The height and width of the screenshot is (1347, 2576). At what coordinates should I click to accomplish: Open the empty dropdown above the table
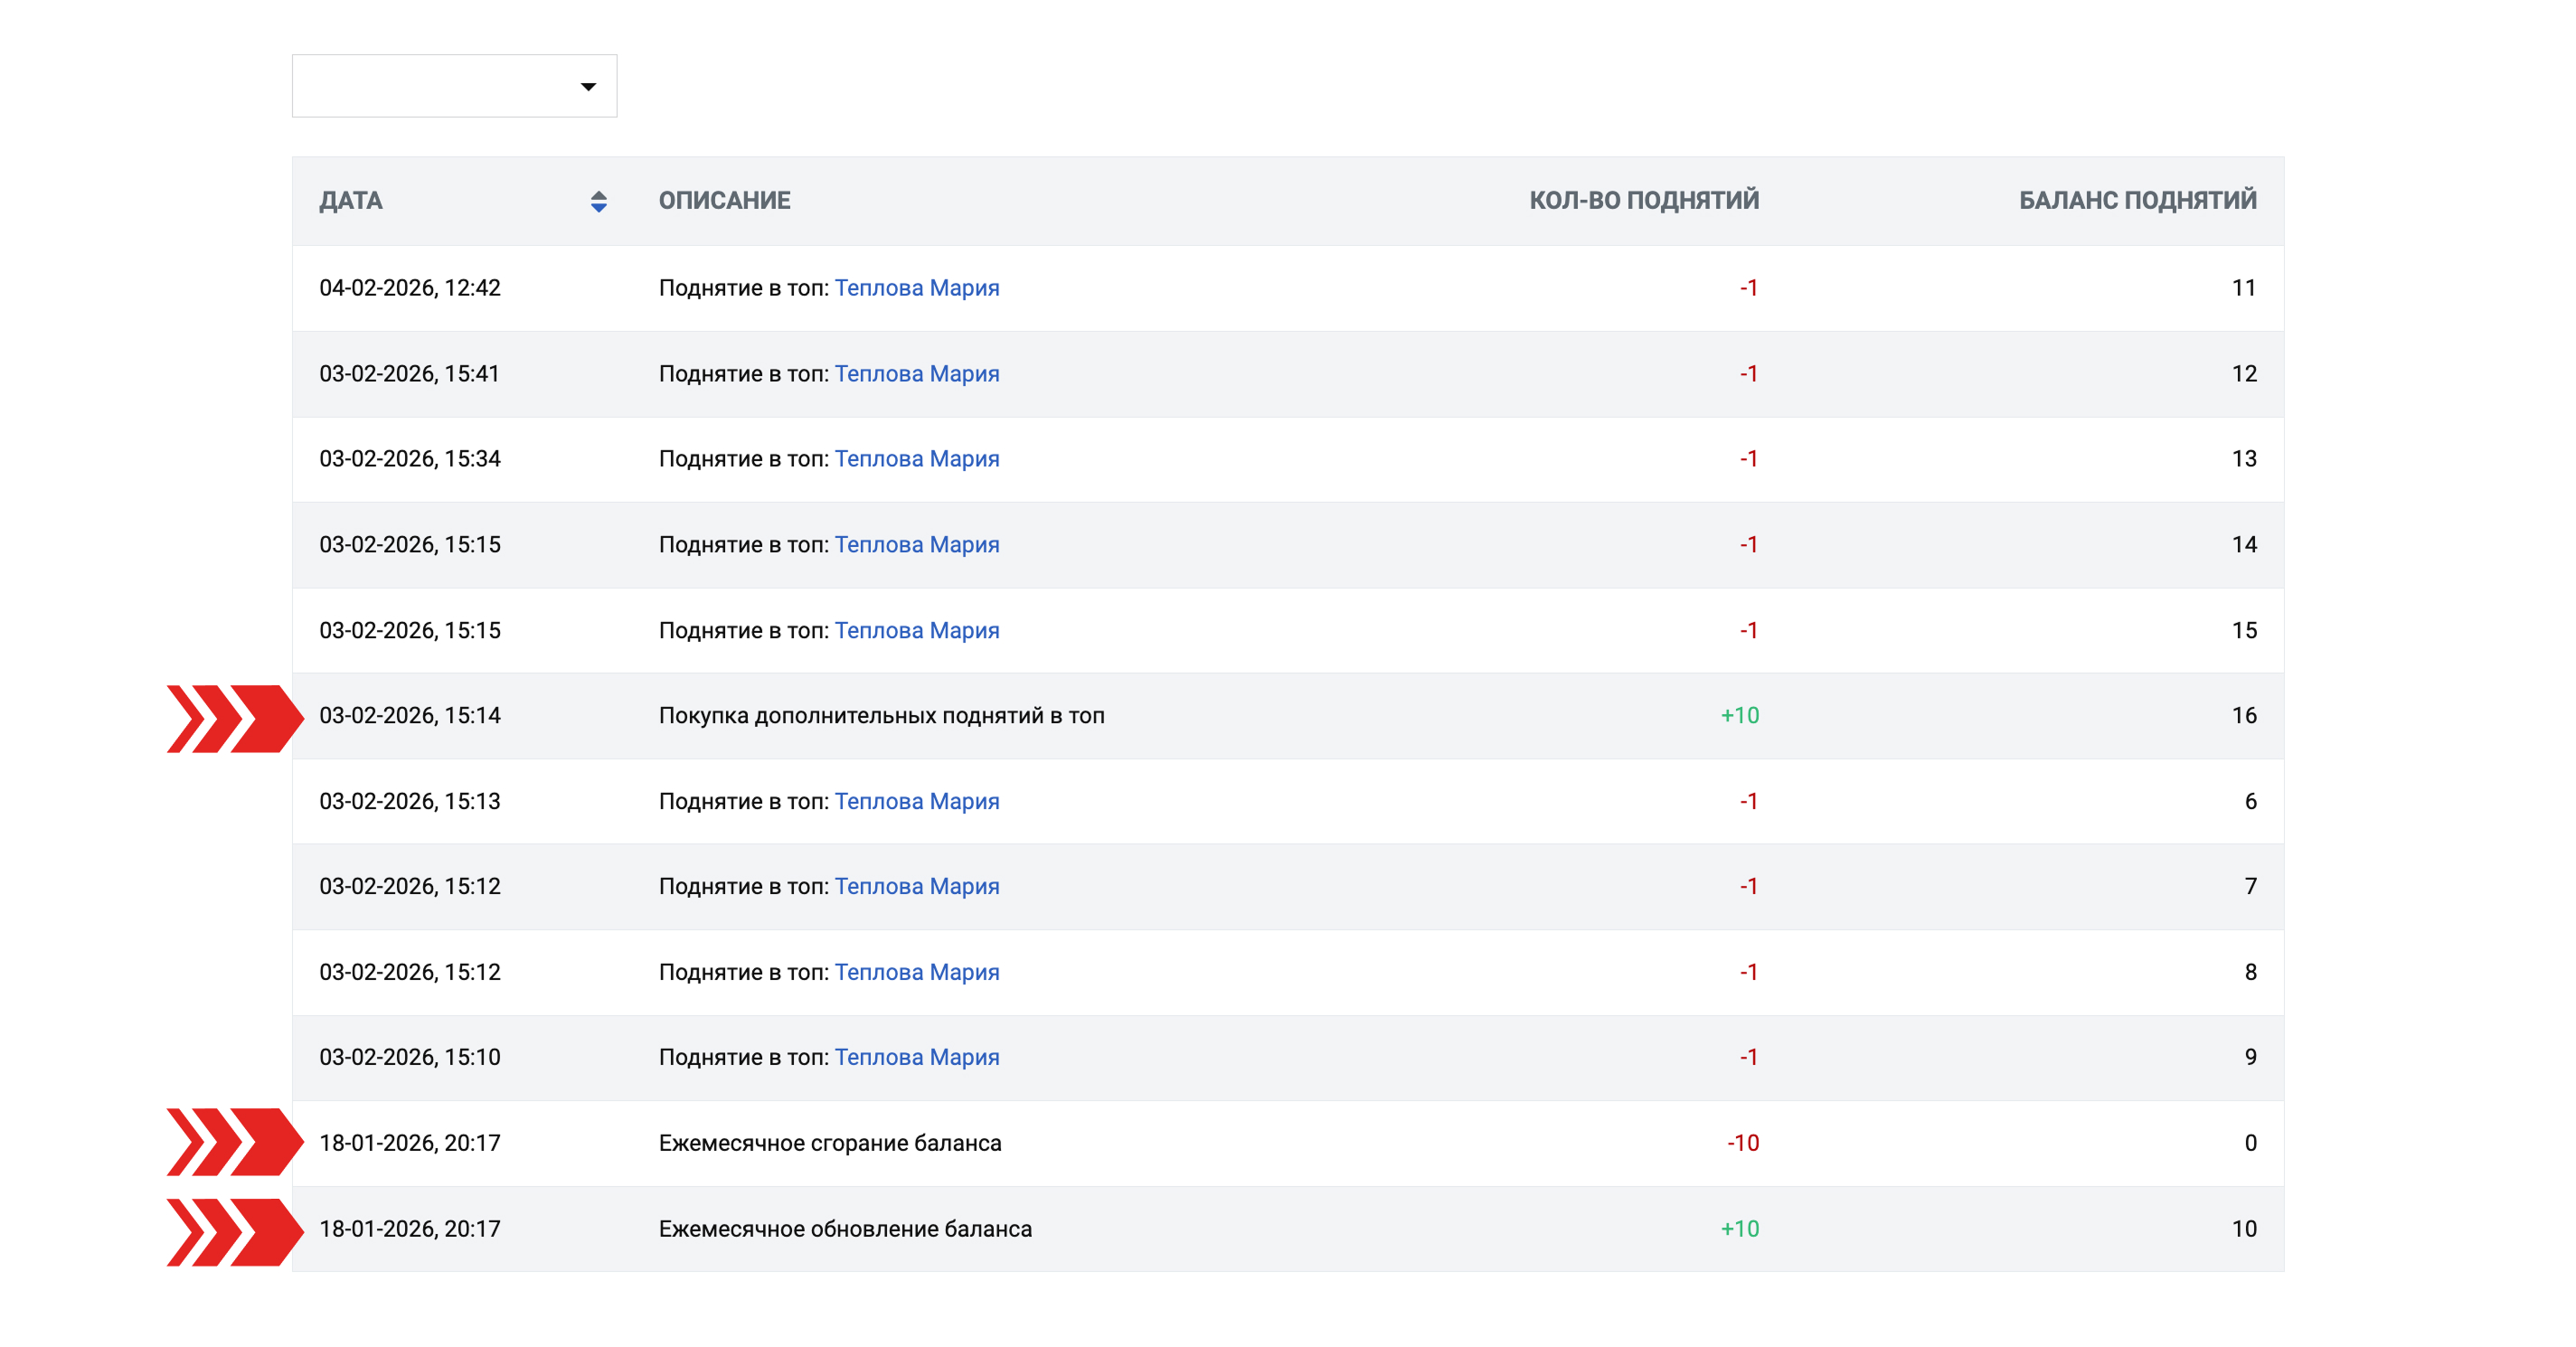440,86
